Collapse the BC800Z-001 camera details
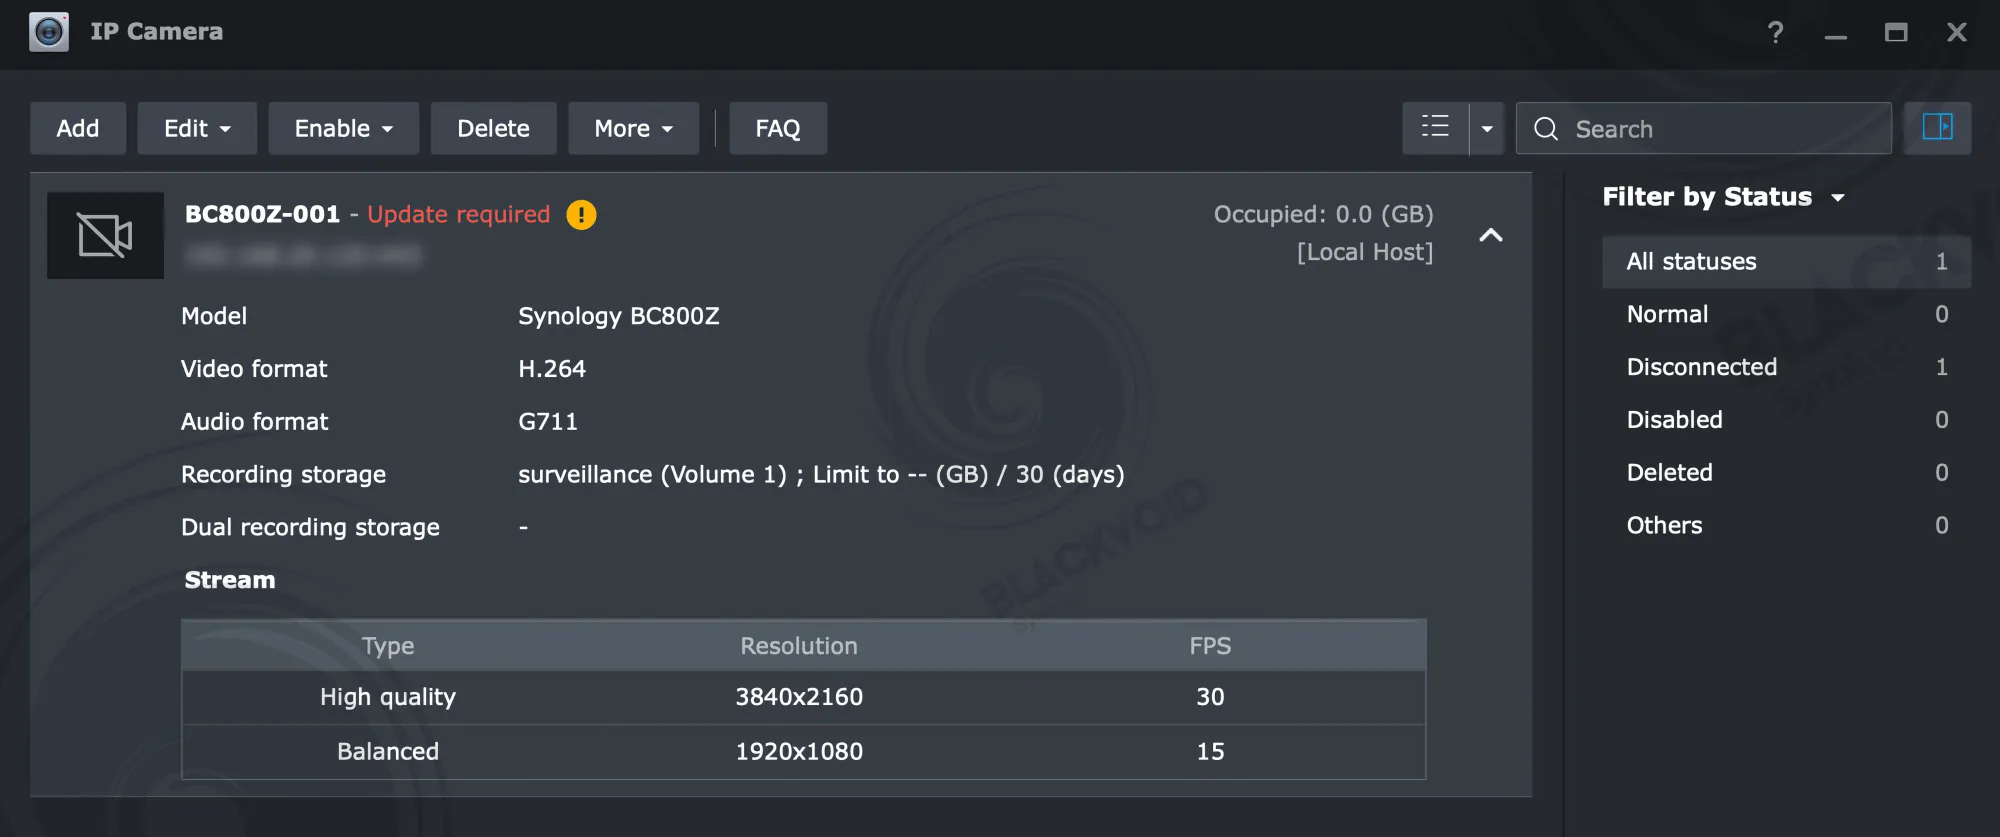 [x=1490, y=235]
